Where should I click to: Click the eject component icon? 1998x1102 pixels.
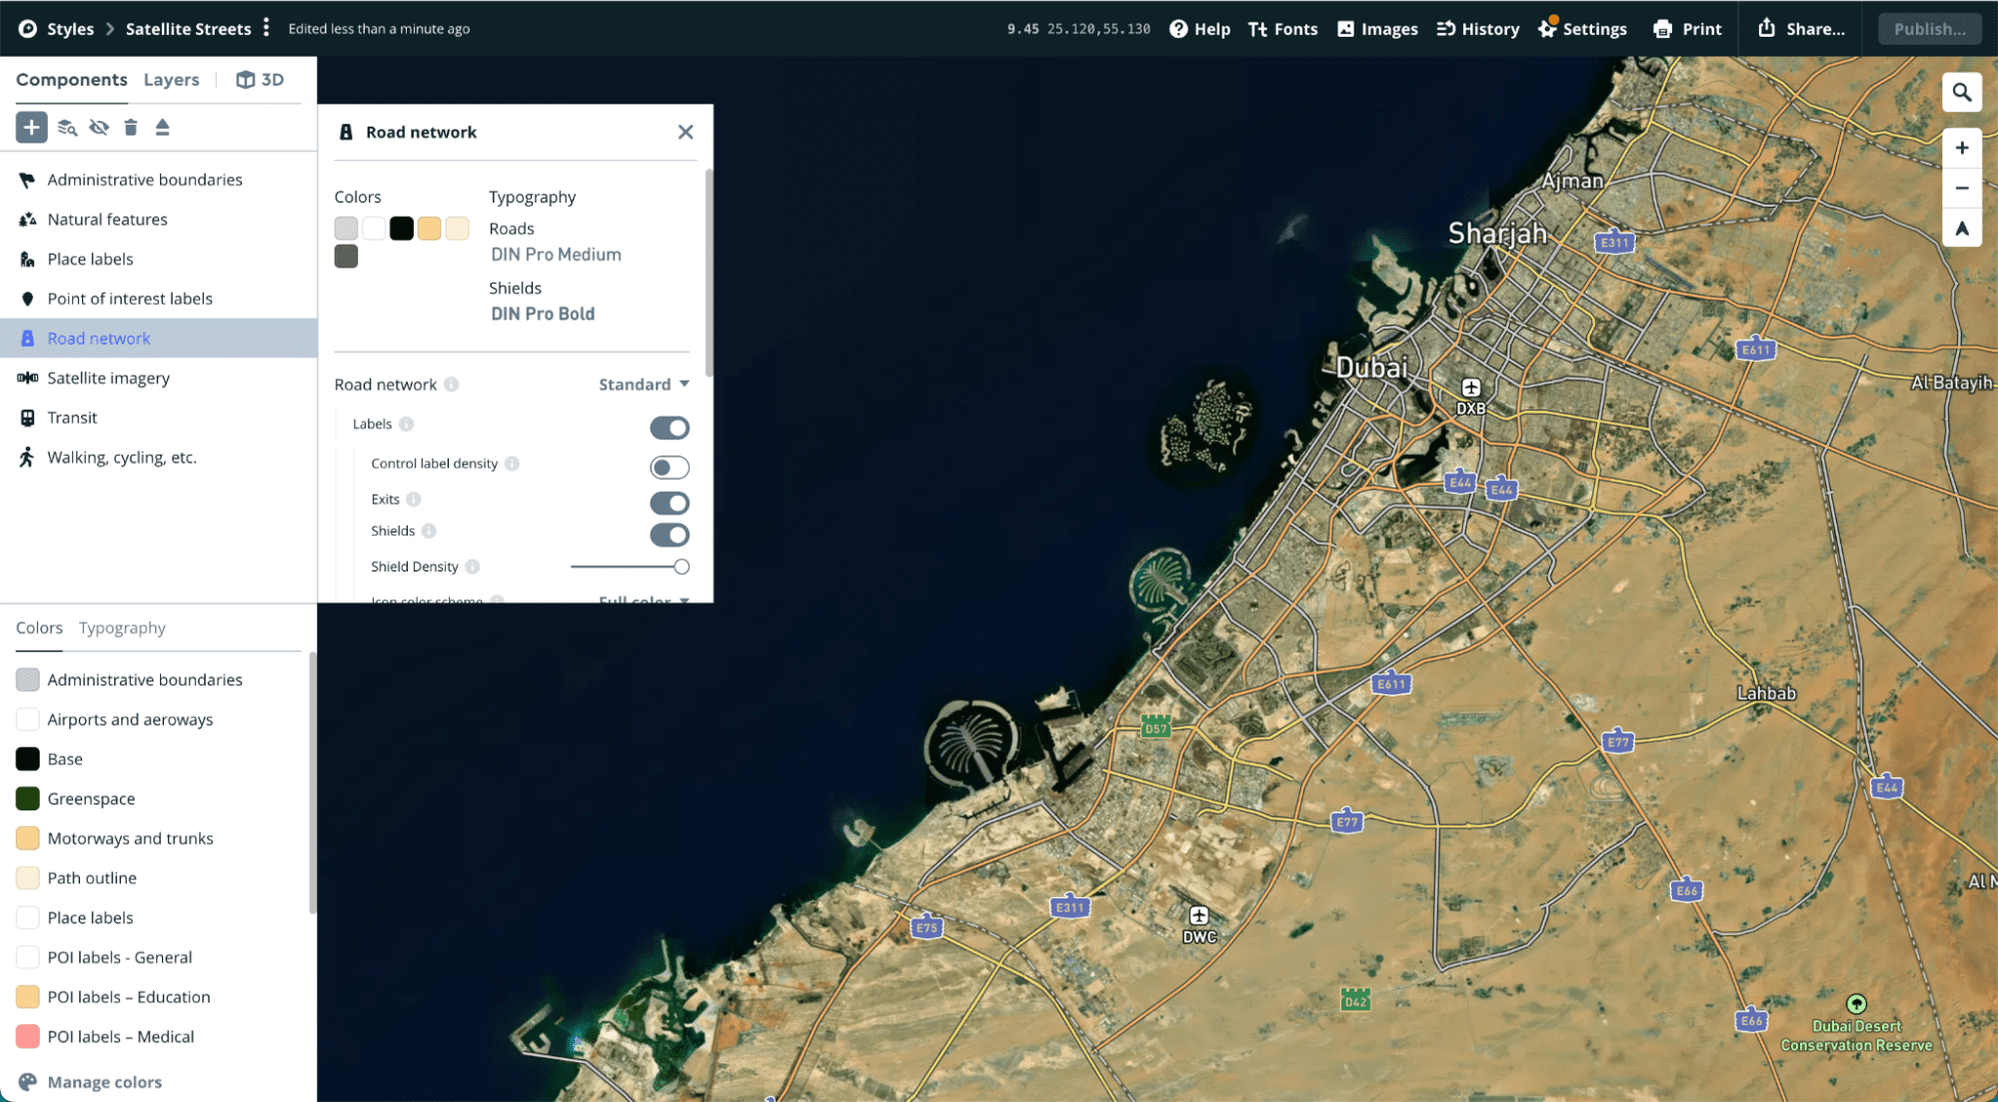click(162, 127)
